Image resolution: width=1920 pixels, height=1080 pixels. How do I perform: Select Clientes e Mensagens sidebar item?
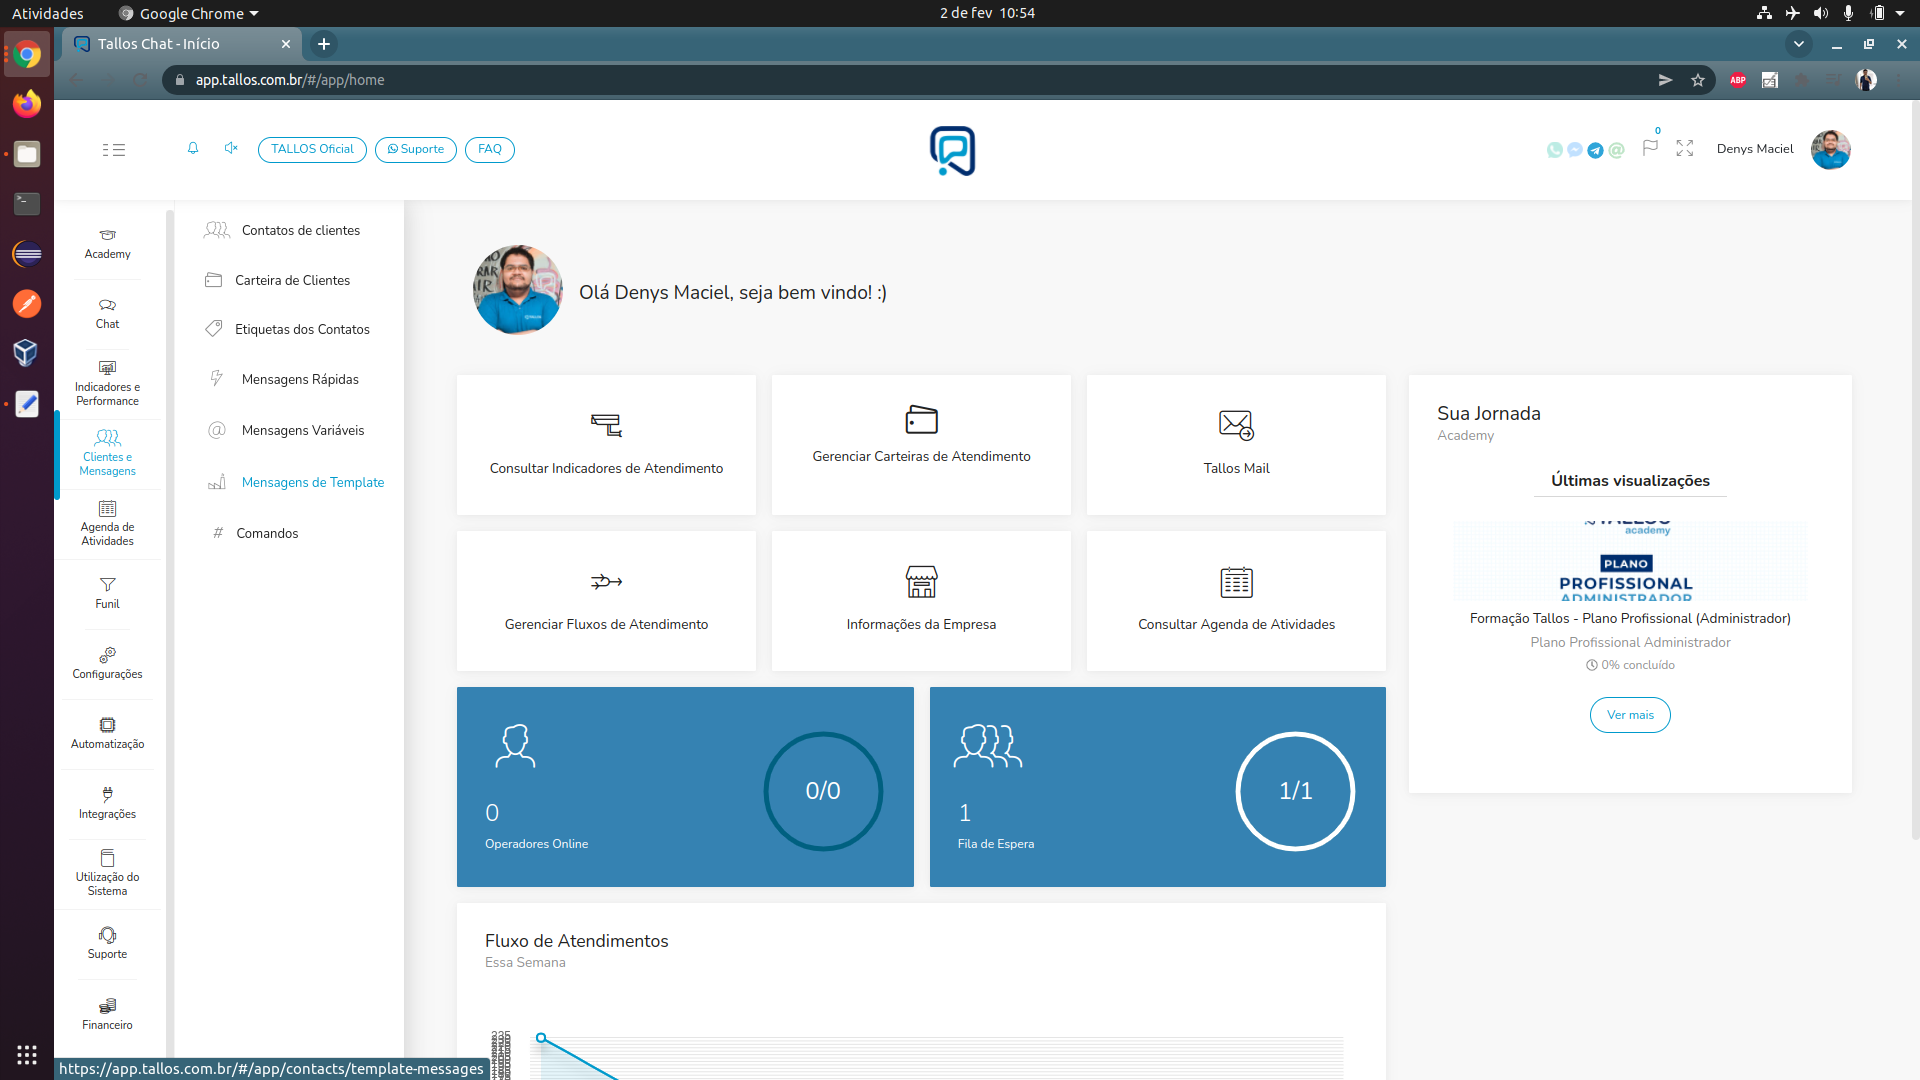107,453
